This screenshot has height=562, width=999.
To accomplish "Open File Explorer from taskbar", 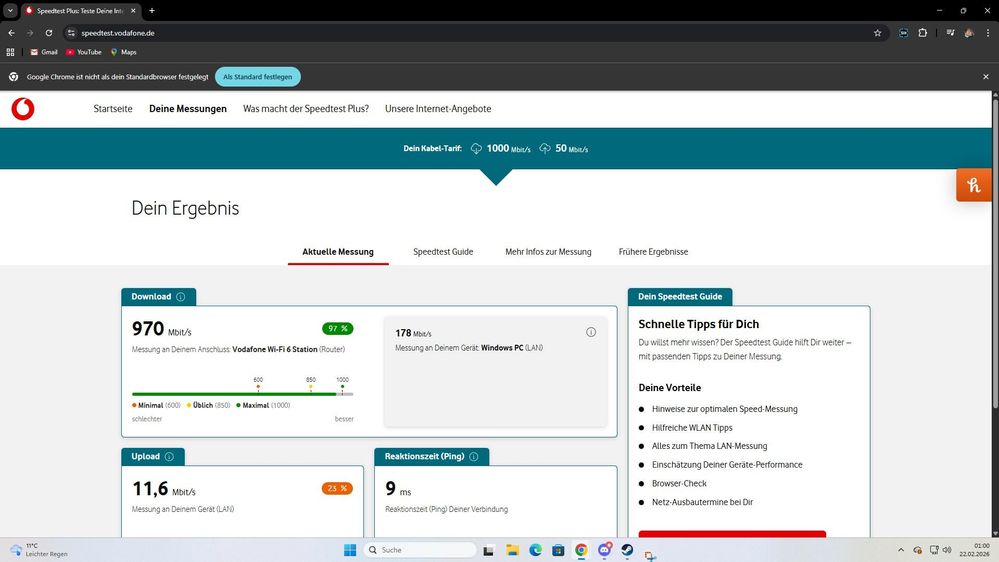I will (512, 550).
